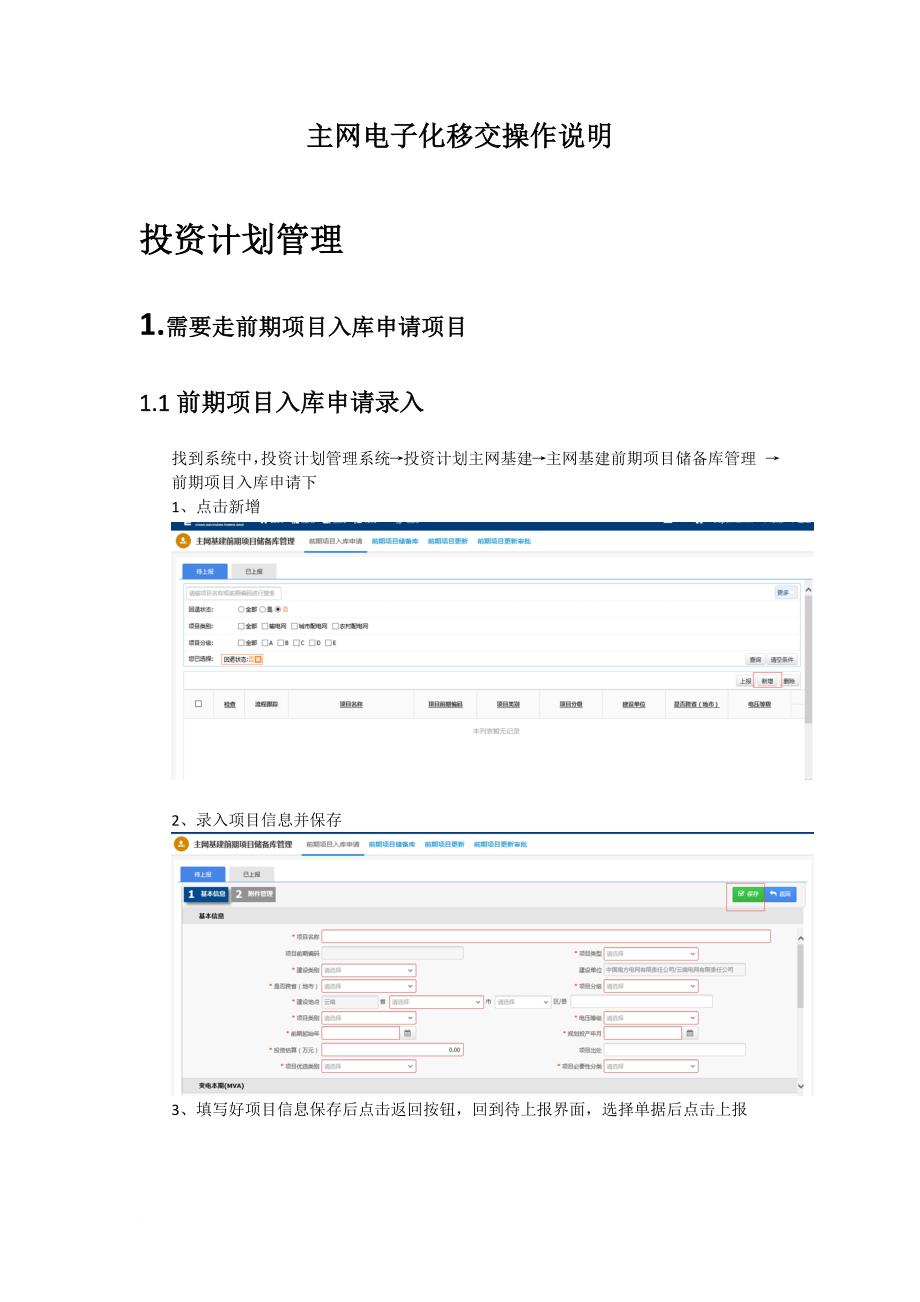Expand the 电压等级 dropdown
Viewport: 920px width, 1302px height.
tap(652, 1018)
